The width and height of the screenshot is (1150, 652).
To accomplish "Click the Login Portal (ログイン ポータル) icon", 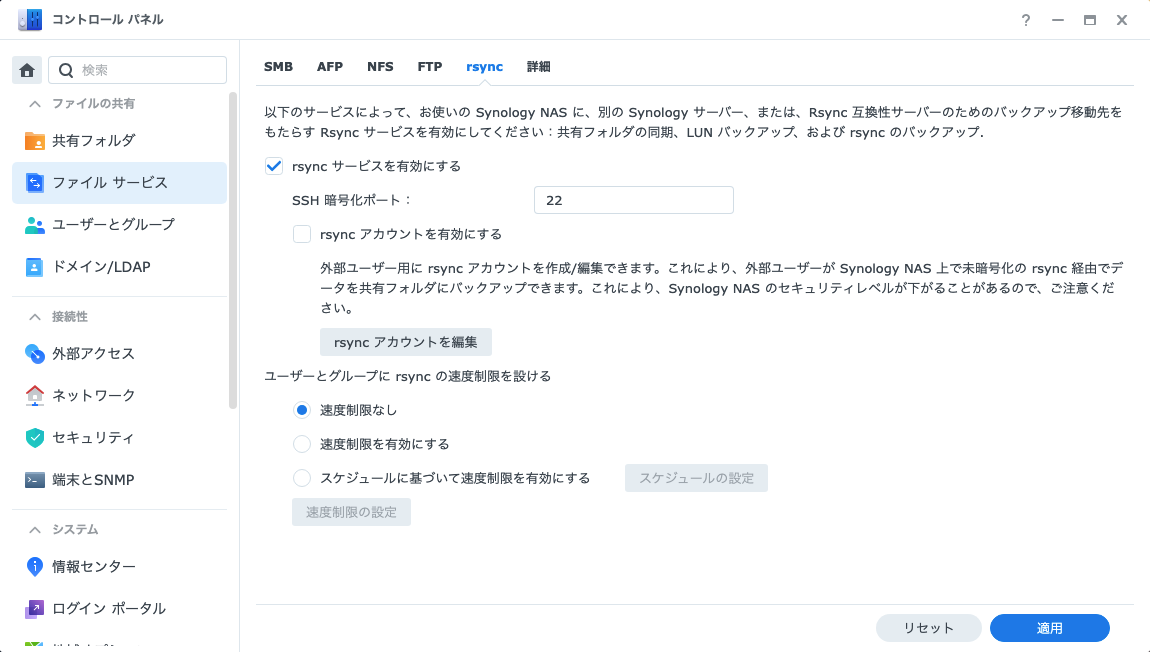I will coord(34,609).
